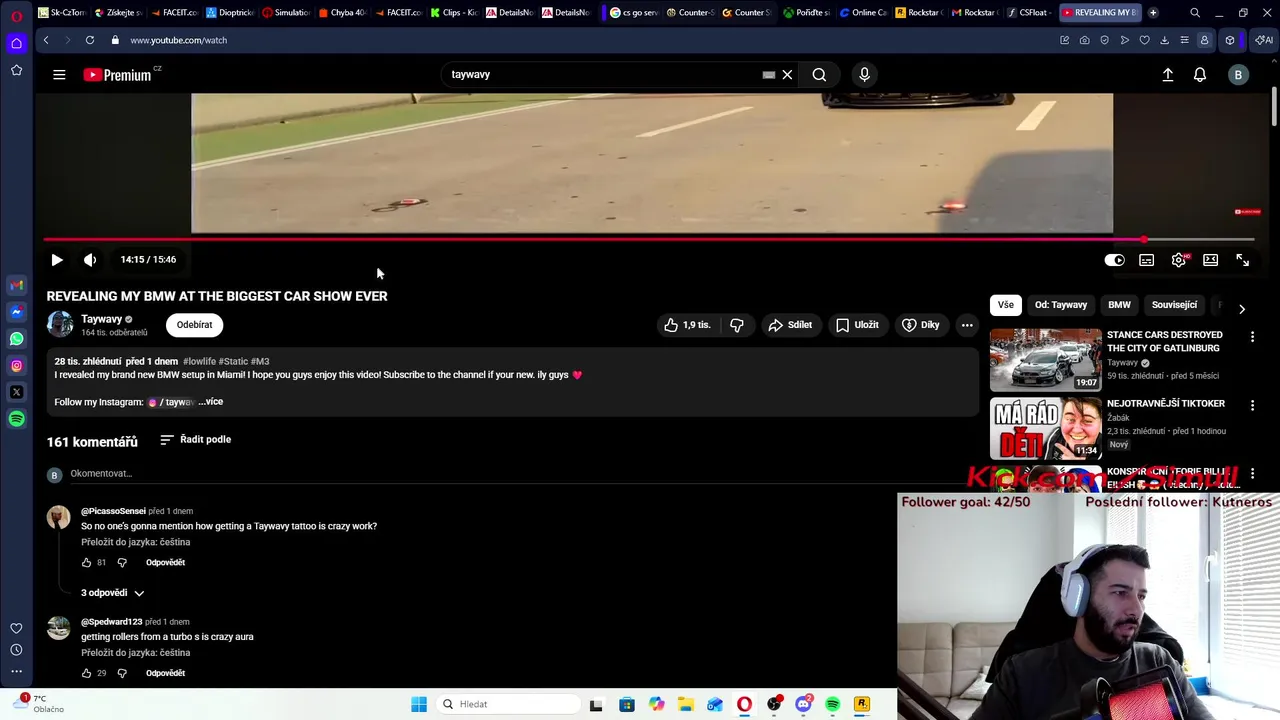Viewport: 1280px width, 720px height.
Task: Like the @PicassoSensei comment
Action: tap(87, 563)
